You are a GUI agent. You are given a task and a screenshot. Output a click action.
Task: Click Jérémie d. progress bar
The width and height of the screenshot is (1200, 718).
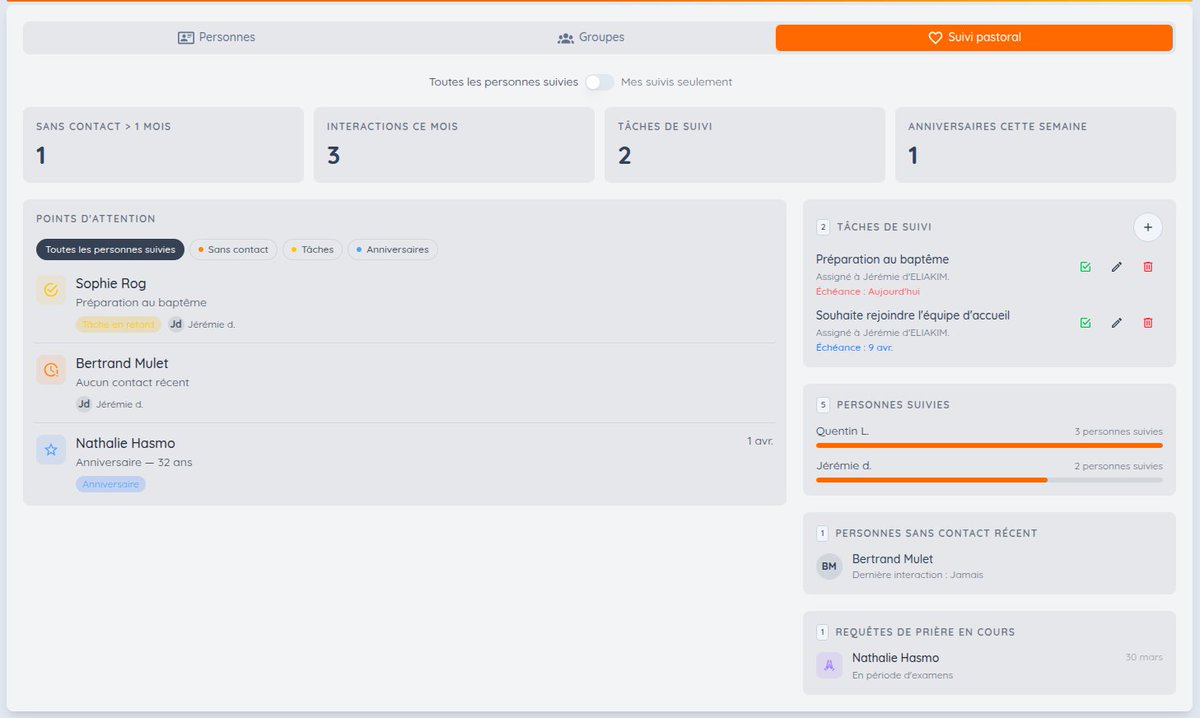pyautogui.click(x=989, y=480)
